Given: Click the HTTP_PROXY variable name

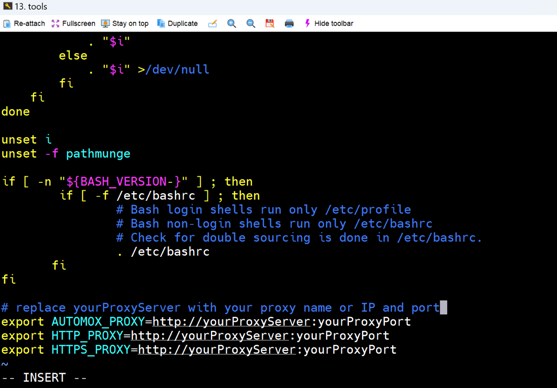Looking at the screenshot, I should click(87, 336).
